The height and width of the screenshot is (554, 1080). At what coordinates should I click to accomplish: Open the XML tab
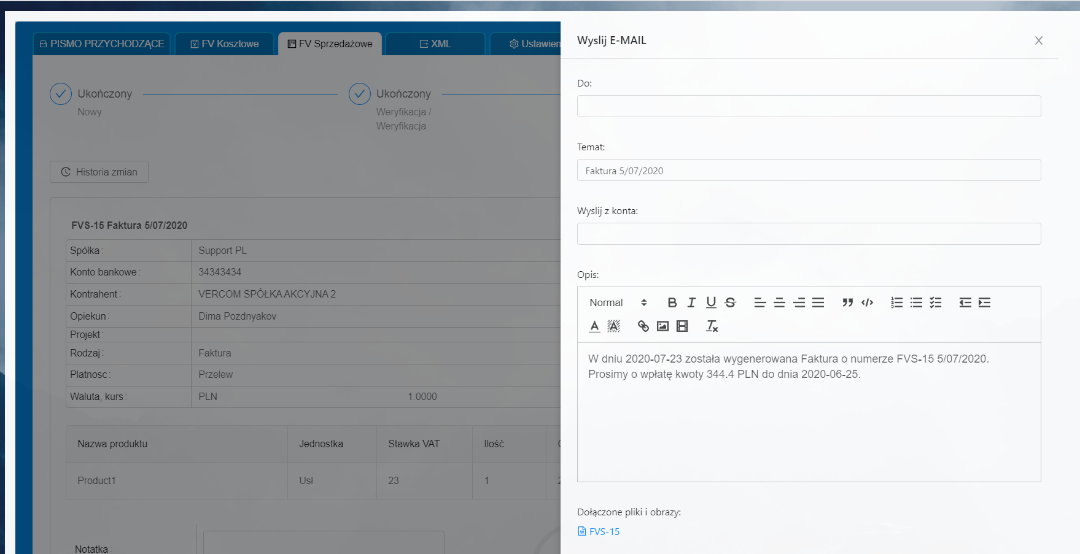pyautogui.click(x=435, y=43)
